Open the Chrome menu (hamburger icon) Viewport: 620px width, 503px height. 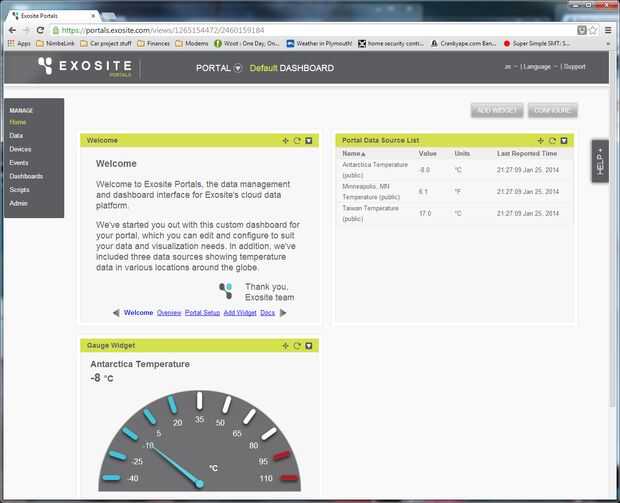[x=608, y=30]
